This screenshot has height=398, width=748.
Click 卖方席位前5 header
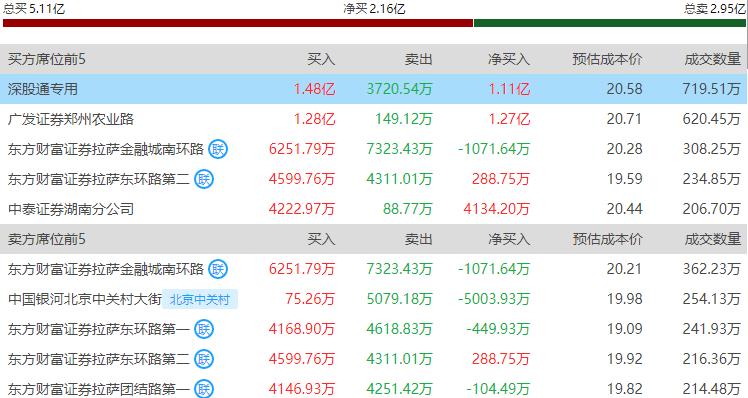[x=46, y=239]
